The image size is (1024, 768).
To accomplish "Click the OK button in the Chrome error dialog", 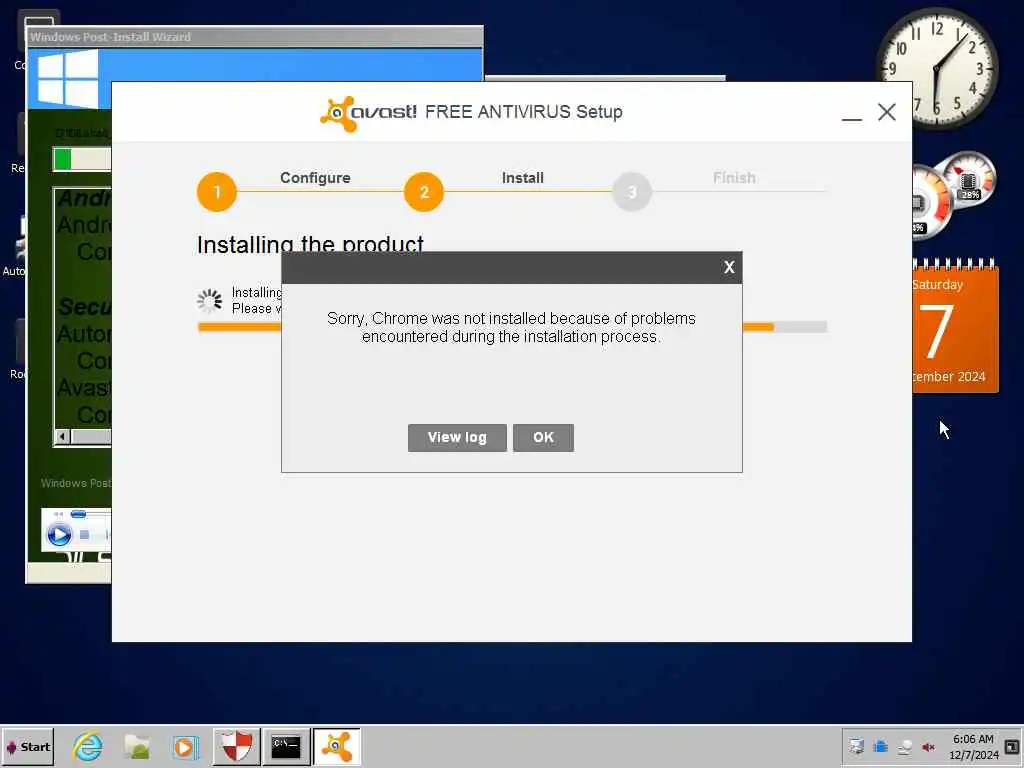I will tap(543, 438).
